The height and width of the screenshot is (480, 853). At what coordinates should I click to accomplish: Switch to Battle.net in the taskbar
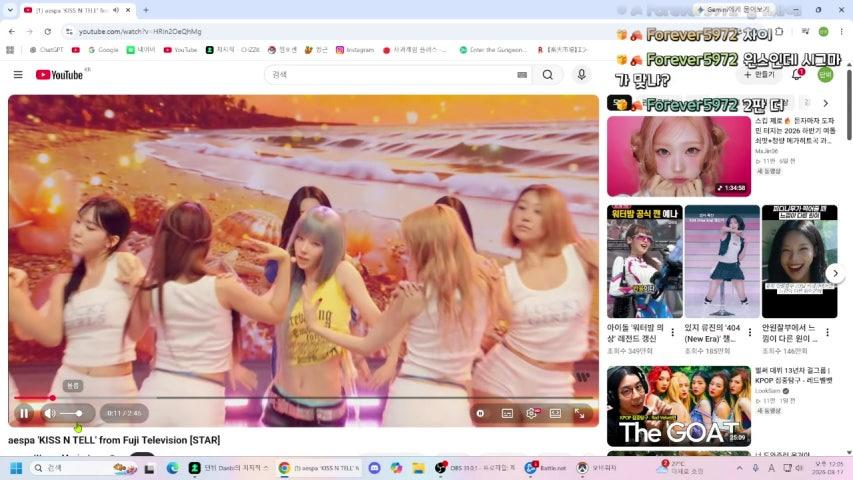click(546, 468)
